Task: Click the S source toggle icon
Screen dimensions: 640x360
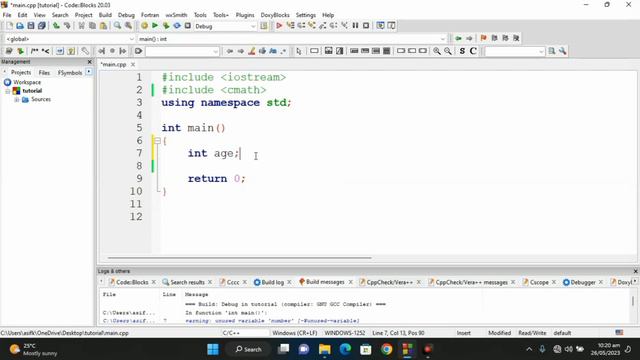Action: click(x=462, y=51)
